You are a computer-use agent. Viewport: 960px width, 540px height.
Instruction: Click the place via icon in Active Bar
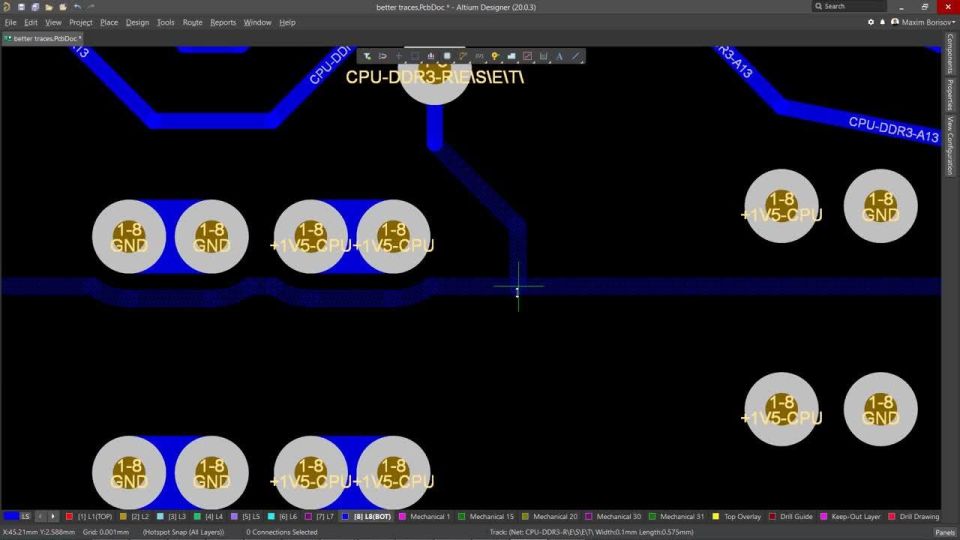click(x=495, y=56)
